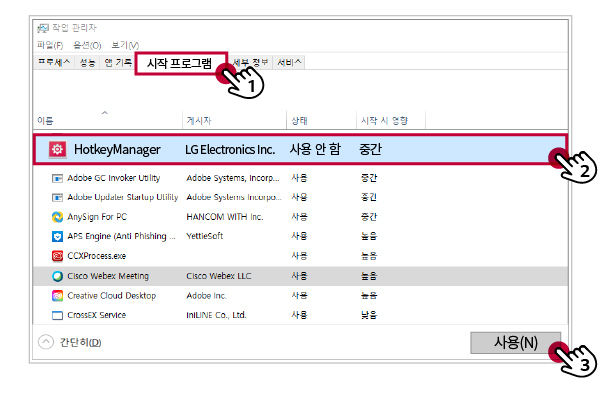Screen dimensions: 601x393
Task: Click the impact value of AnySign For PC
Action: pyautogui.click(x=369, y=217)
